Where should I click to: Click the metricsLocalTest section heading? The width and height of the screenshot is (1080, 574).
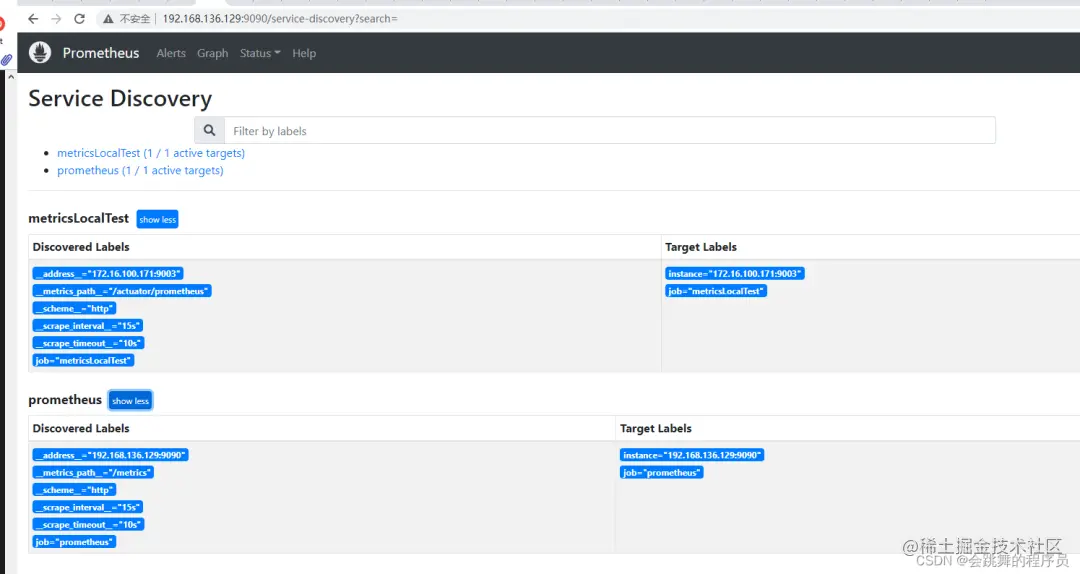click(x=79, y=218)
